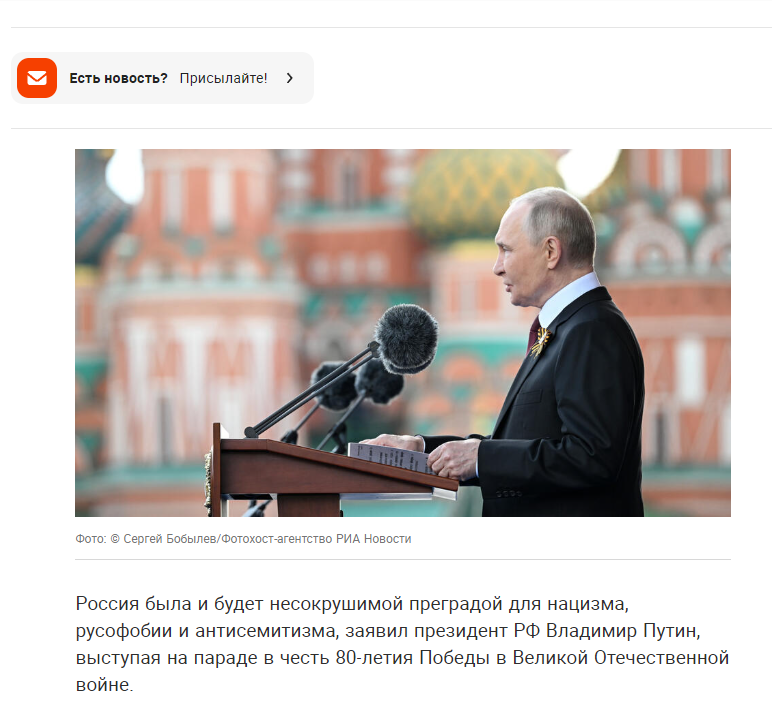Click the final word войне in the paragraph
772x713 pixels.
click(103, 685)
